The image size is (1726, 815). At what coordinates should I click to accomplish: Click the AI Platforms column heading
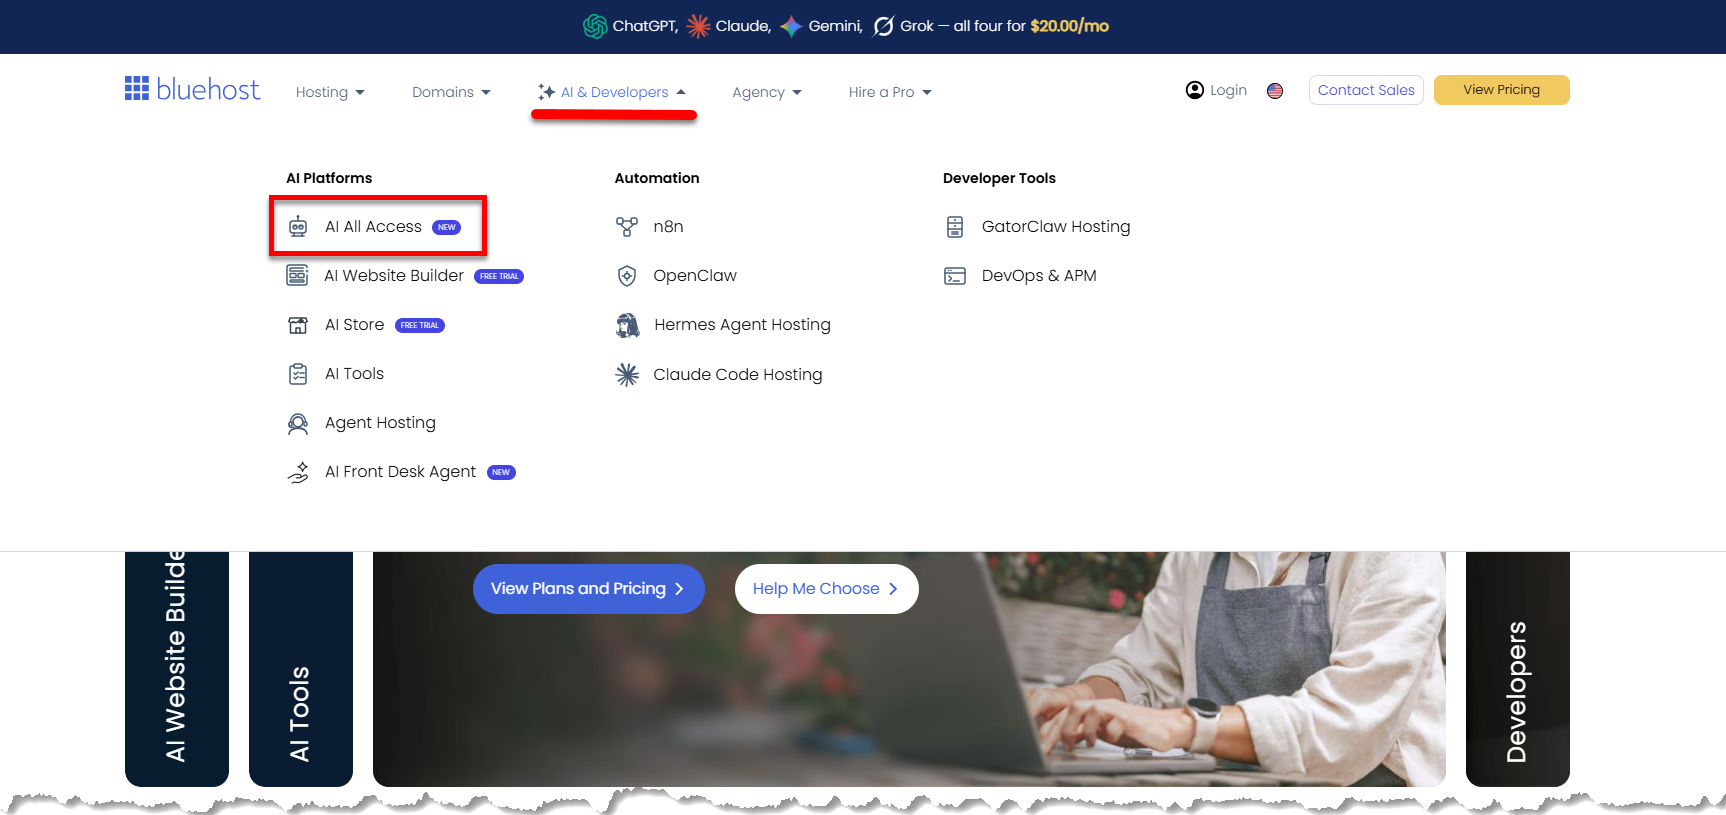tap(329, 178)
